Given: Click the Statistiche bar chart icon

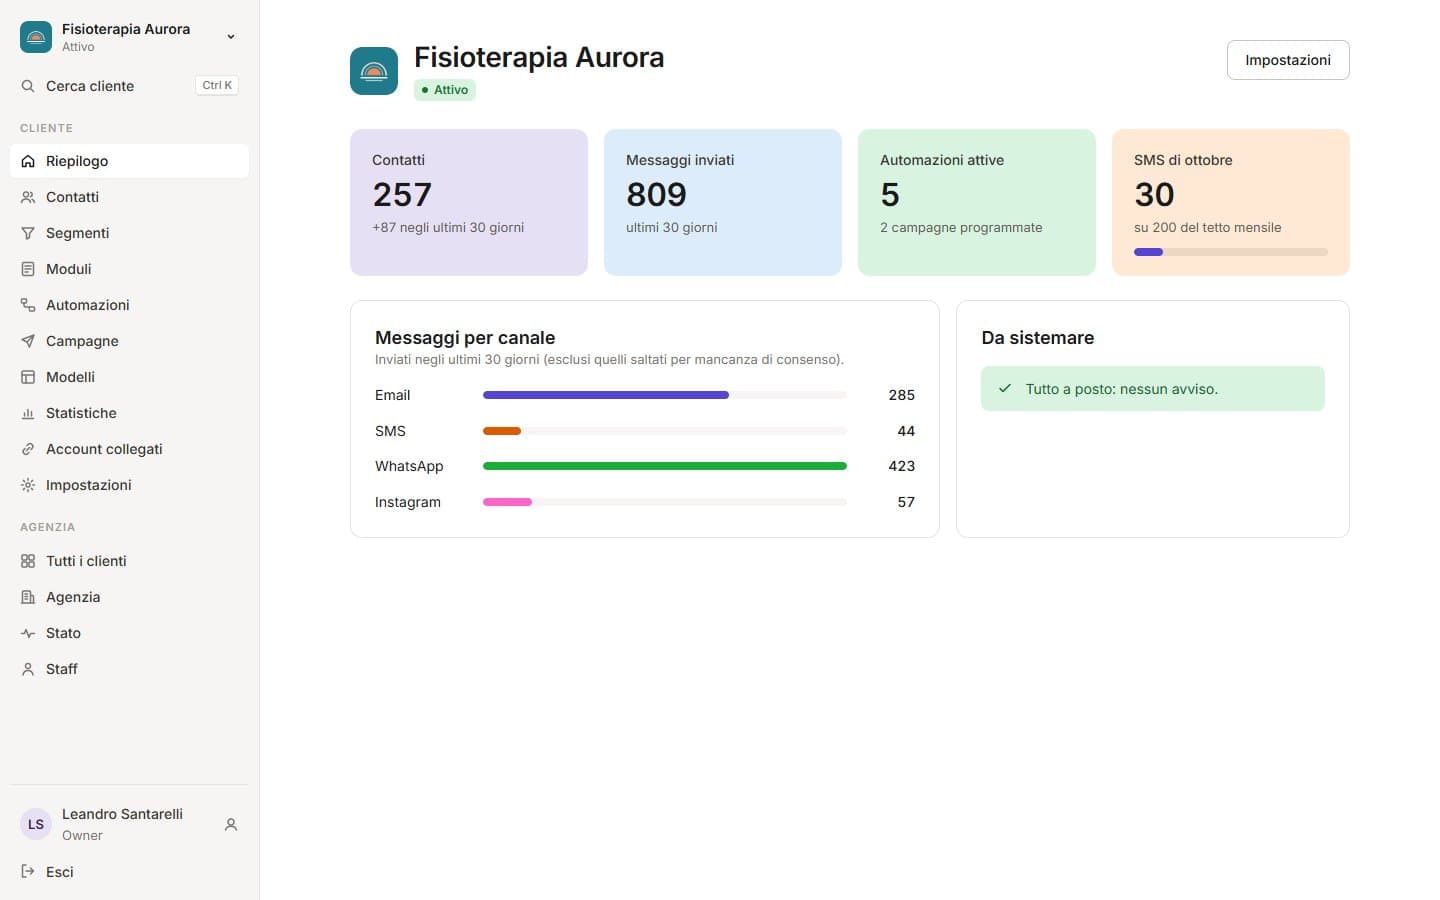Looking at the screenshot, I should 28,413.
